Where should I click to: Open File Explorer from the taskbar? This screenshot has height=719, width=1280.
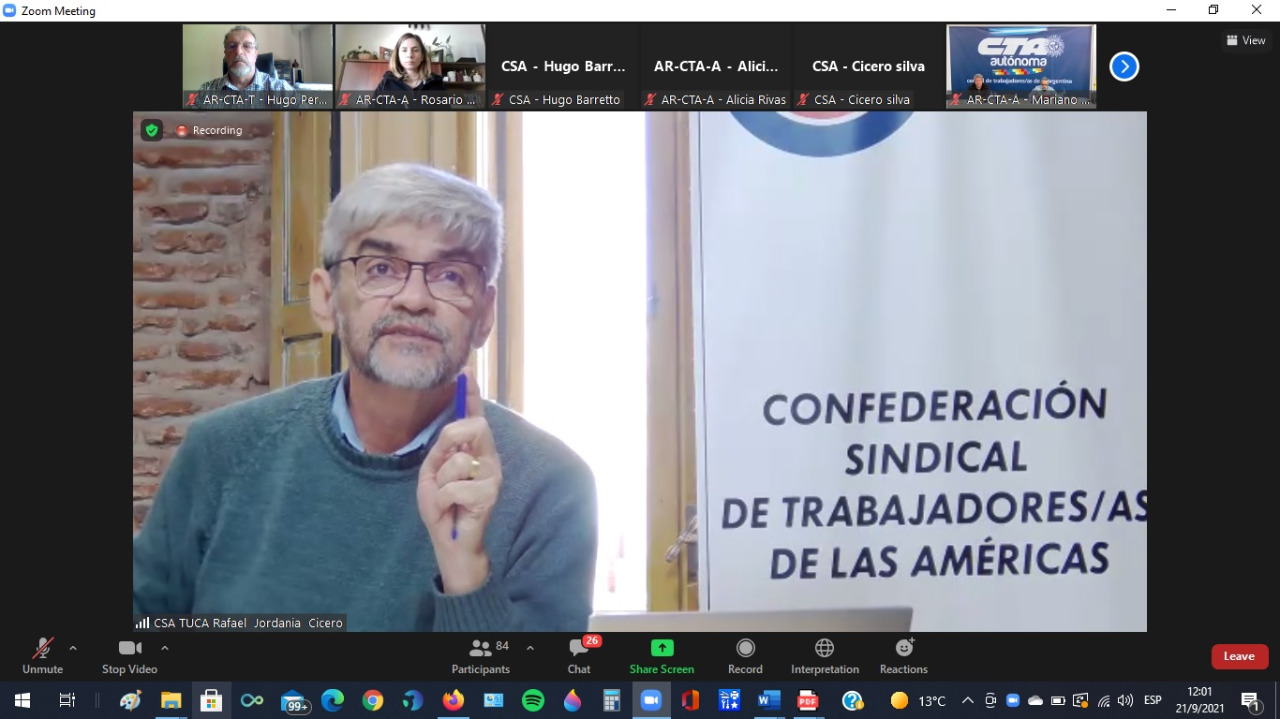pos(171,700)
